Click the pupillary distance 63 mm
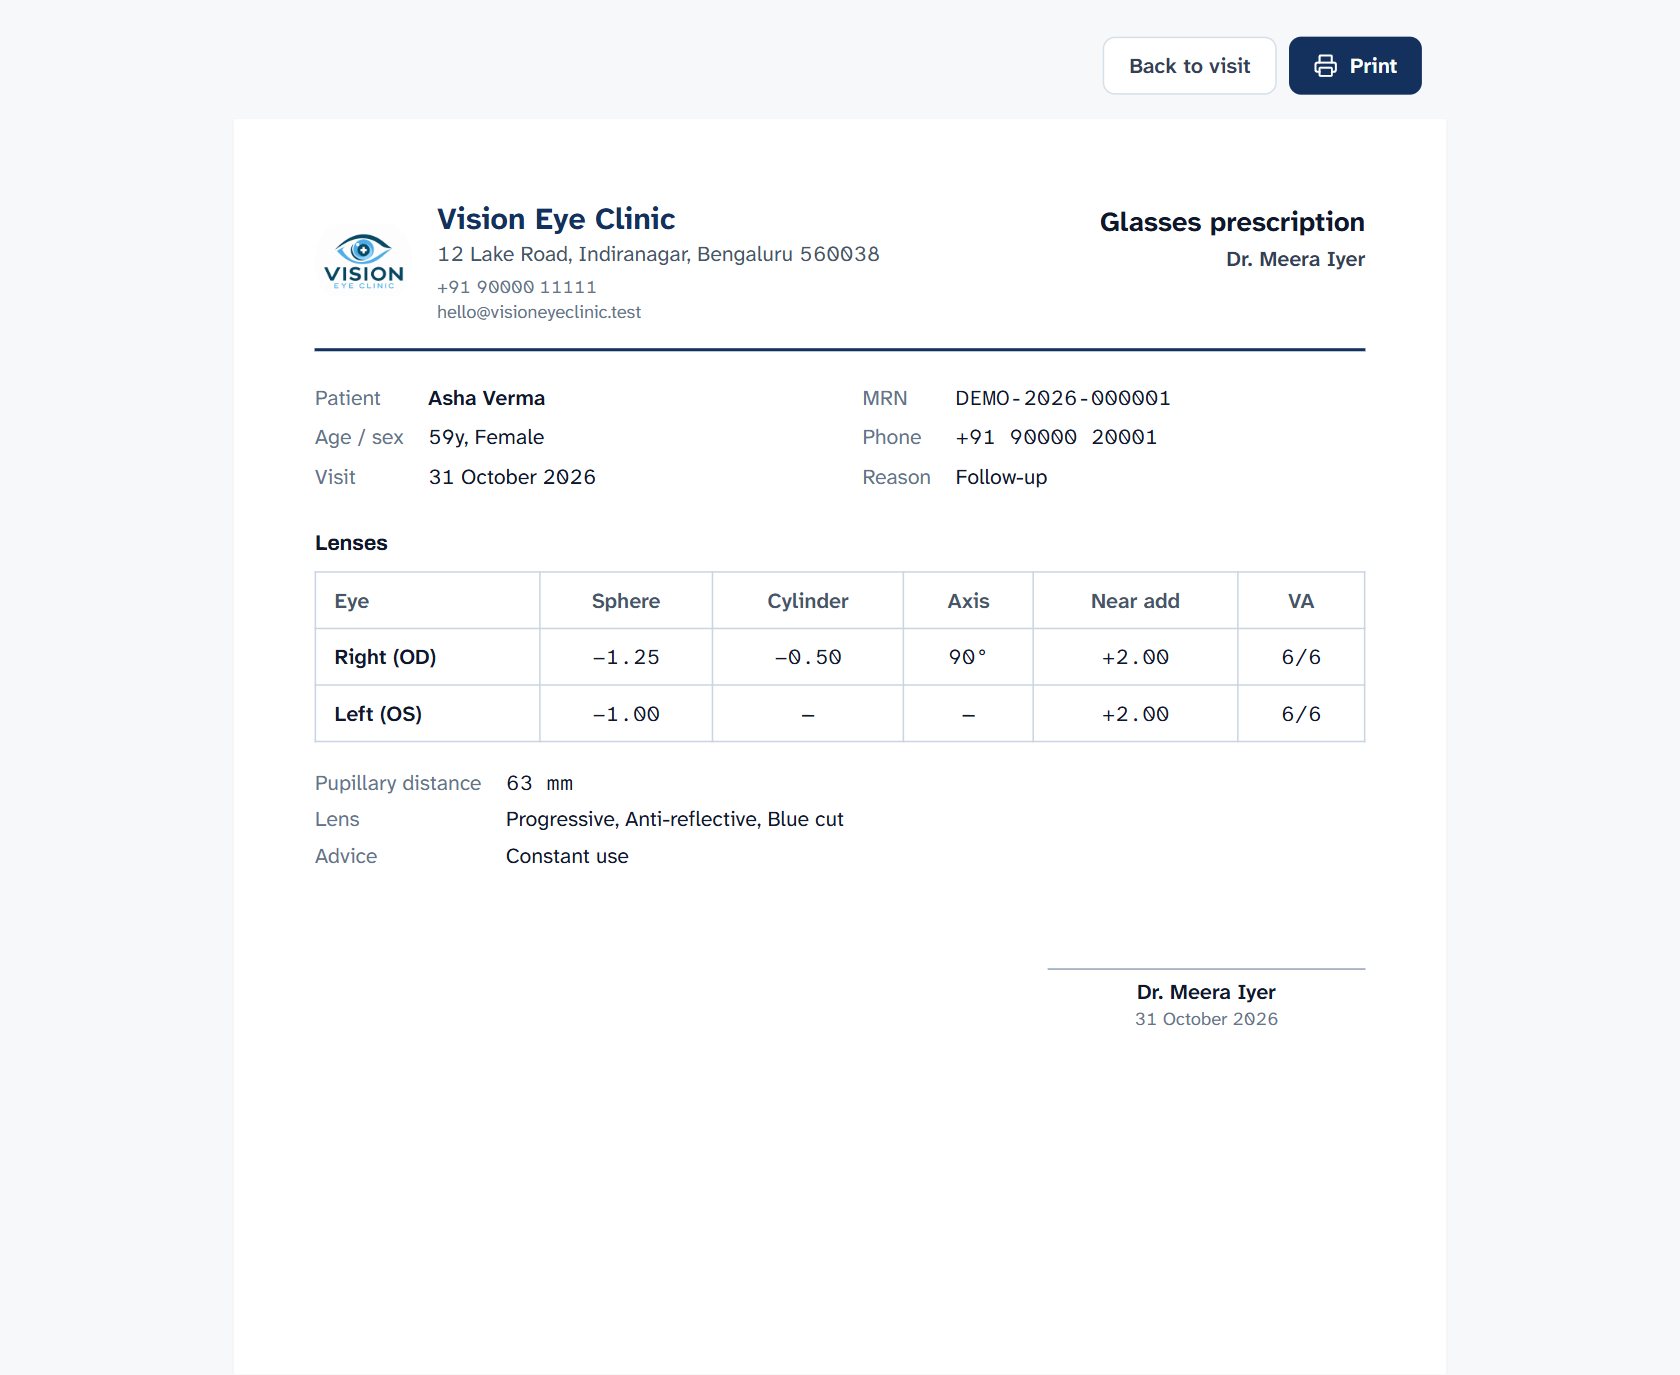Image resolution: width=1680 pixels, height=1375 pixels. (539, 783)
